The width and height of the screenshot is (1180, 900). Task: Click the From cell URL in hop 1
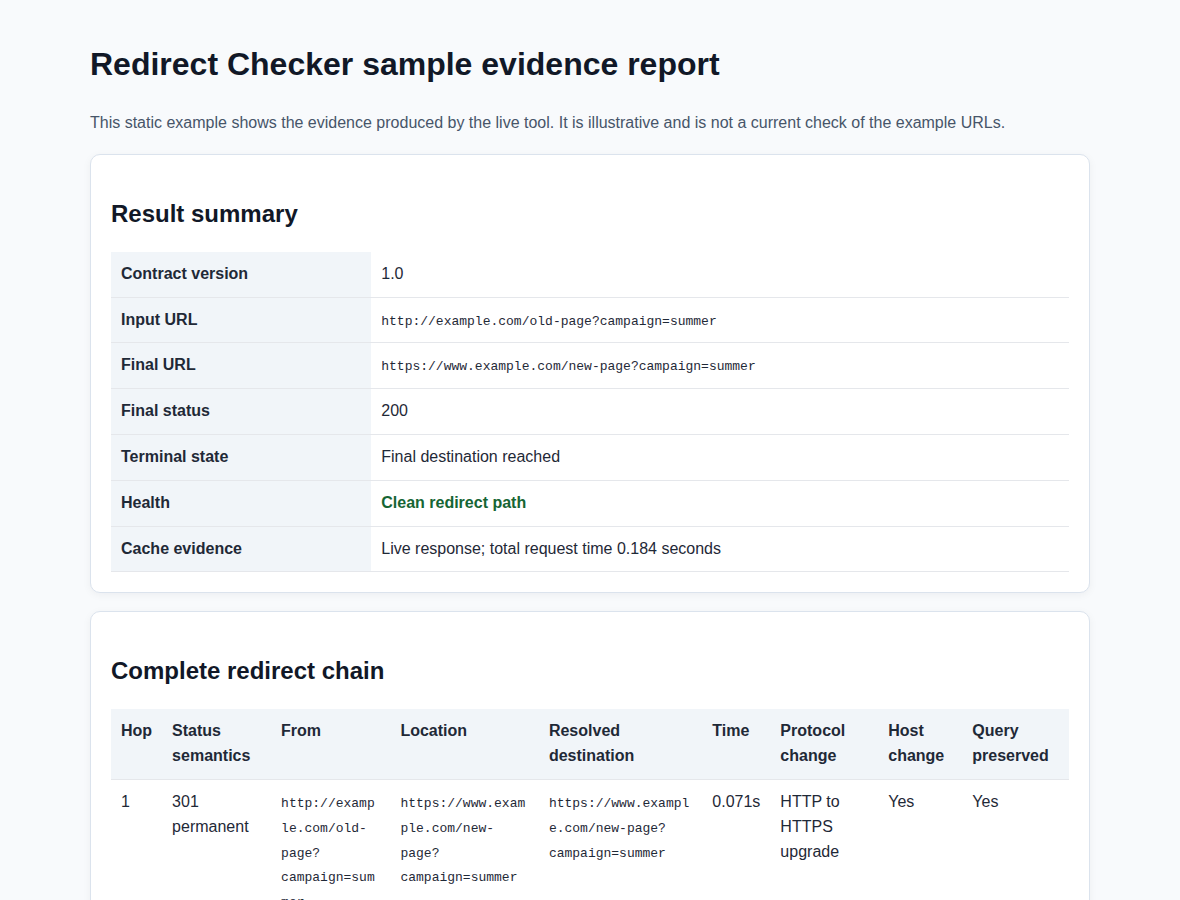pyautogui.click(x=327, y=847)
